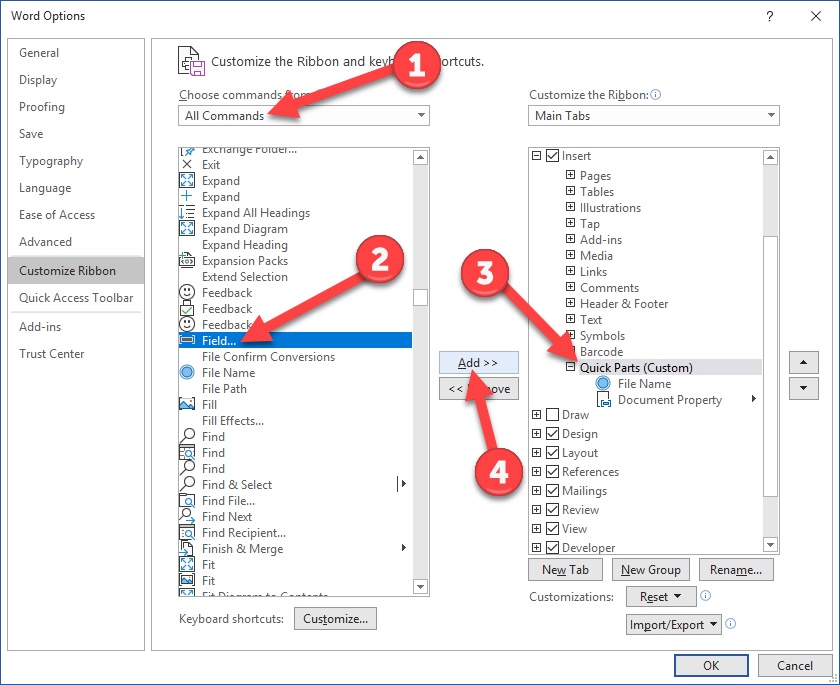Enable the Draw tab checkbox
The image size is (840, 685).
pos(552,415)
